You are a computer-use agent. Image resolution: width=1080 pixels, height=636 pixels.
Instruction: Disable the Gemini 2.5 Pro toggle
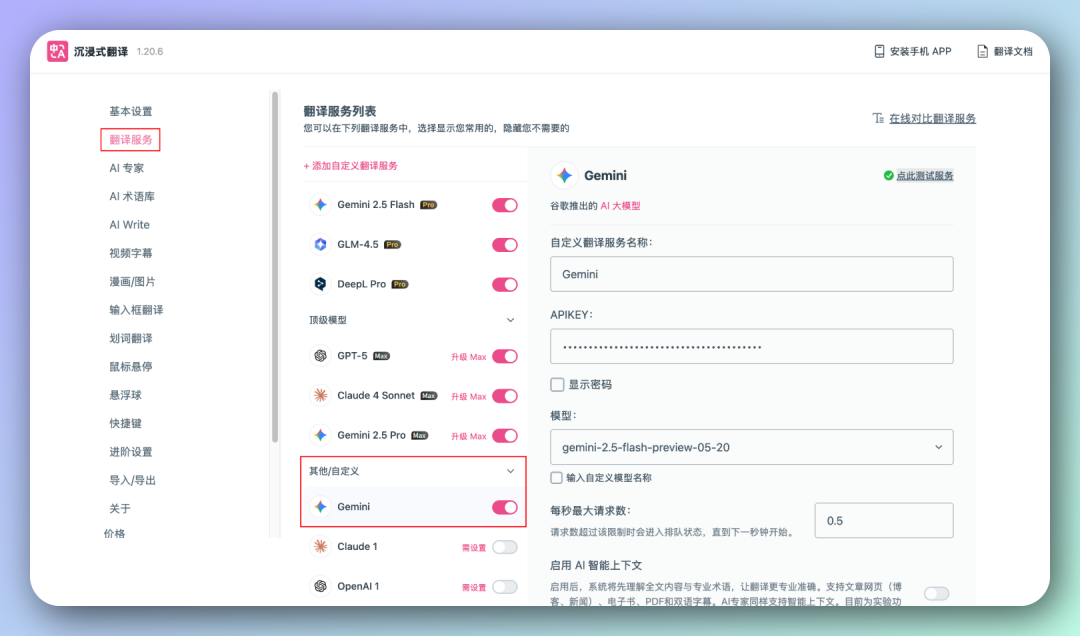point(505,435)
